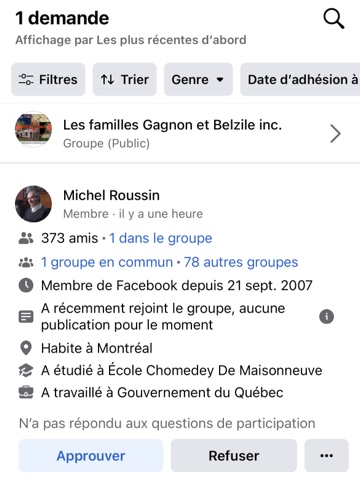The height and width of the screenshot is (492, 360).
Task: Open the Date d'adhésion filter
Action: pyautogui.click(x=300, y=79)
